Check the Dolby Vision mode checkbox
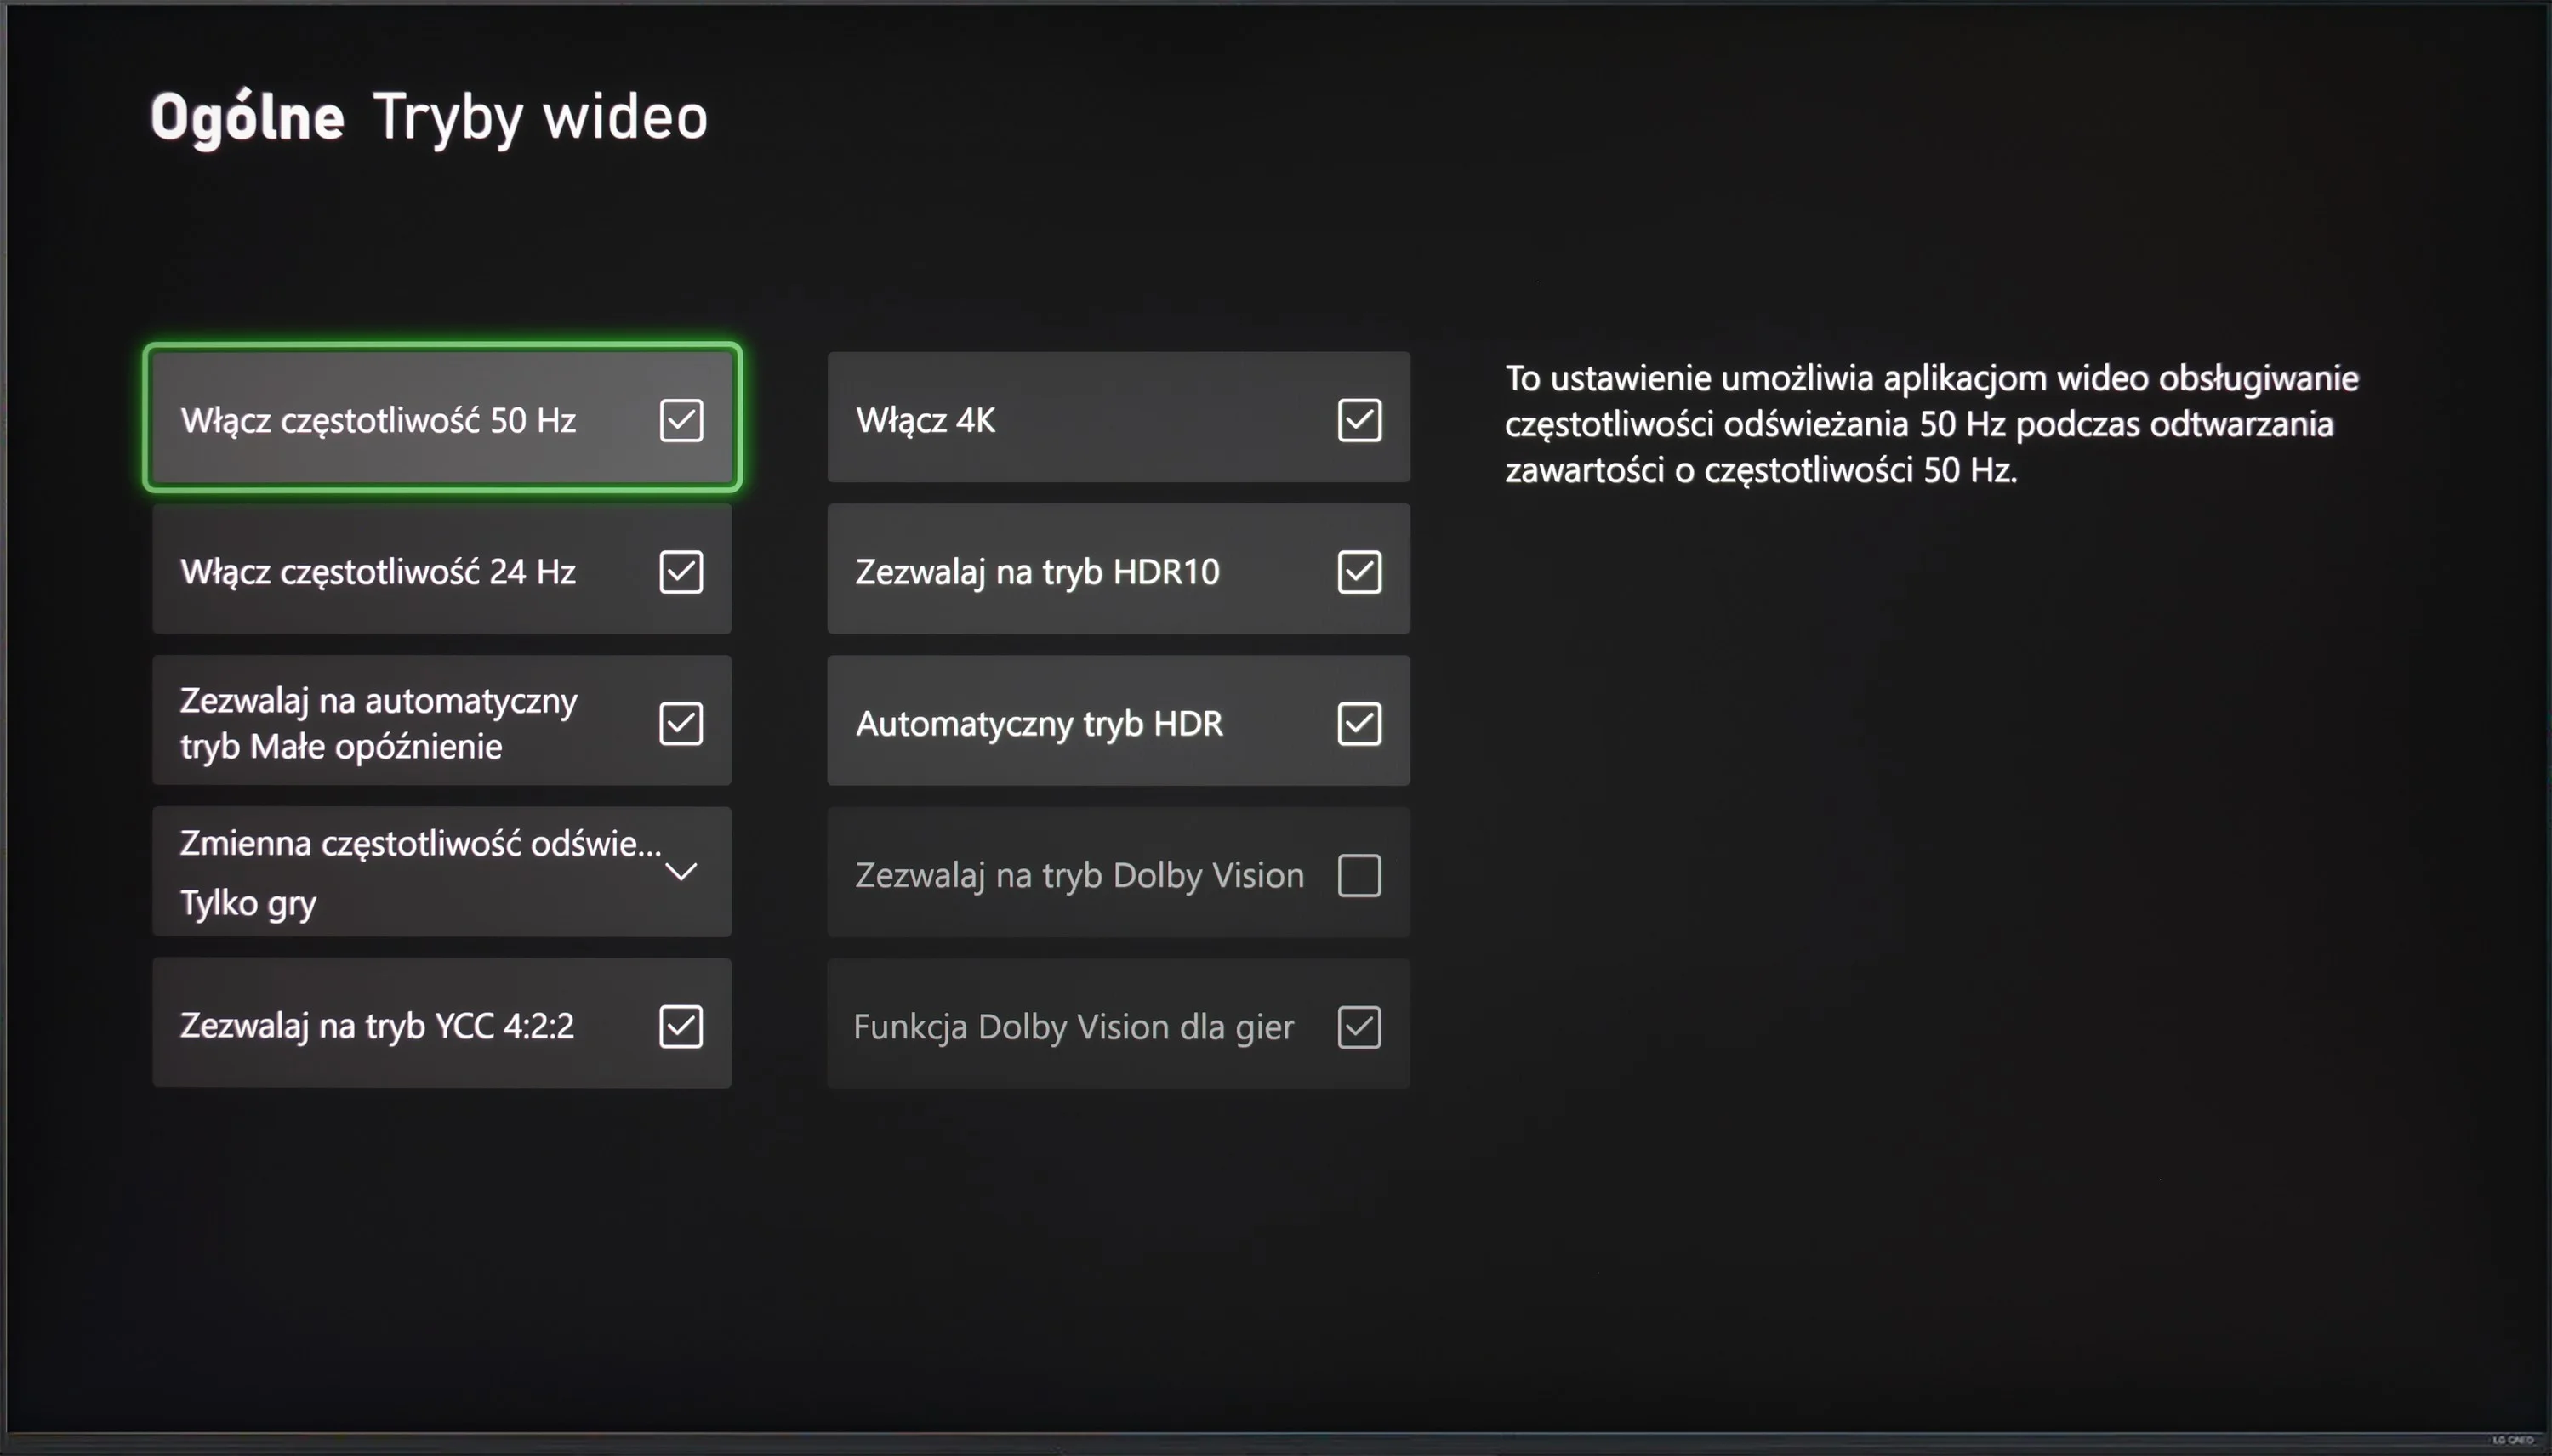The image size is (2552, 1456). pos(1359,875)
